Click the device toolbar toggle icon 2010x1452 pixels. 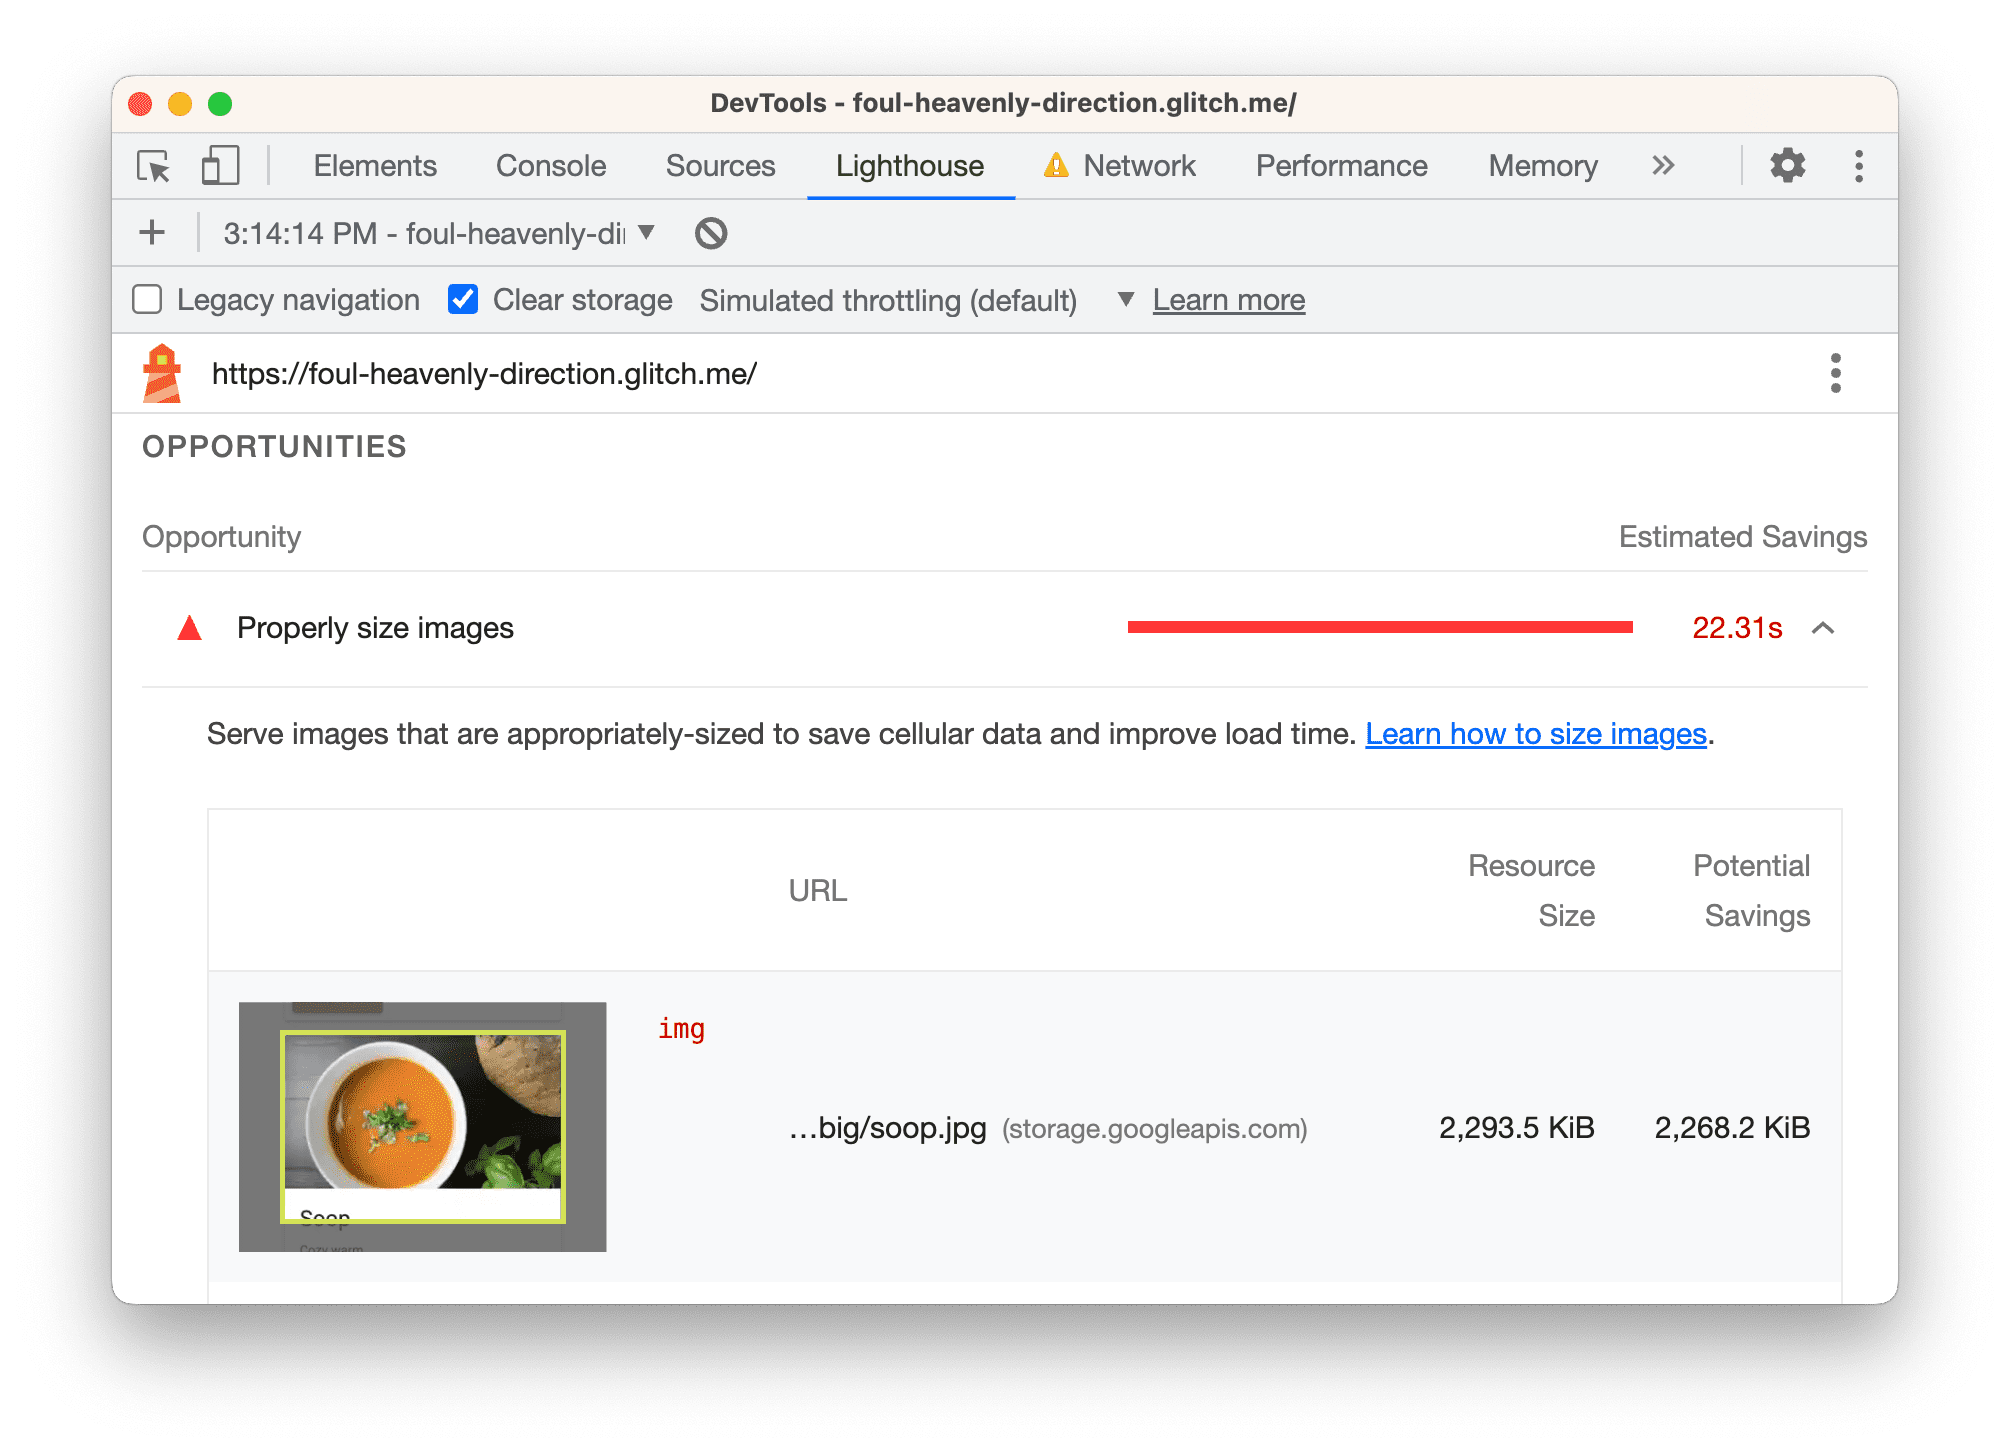(x=218, y=169)
